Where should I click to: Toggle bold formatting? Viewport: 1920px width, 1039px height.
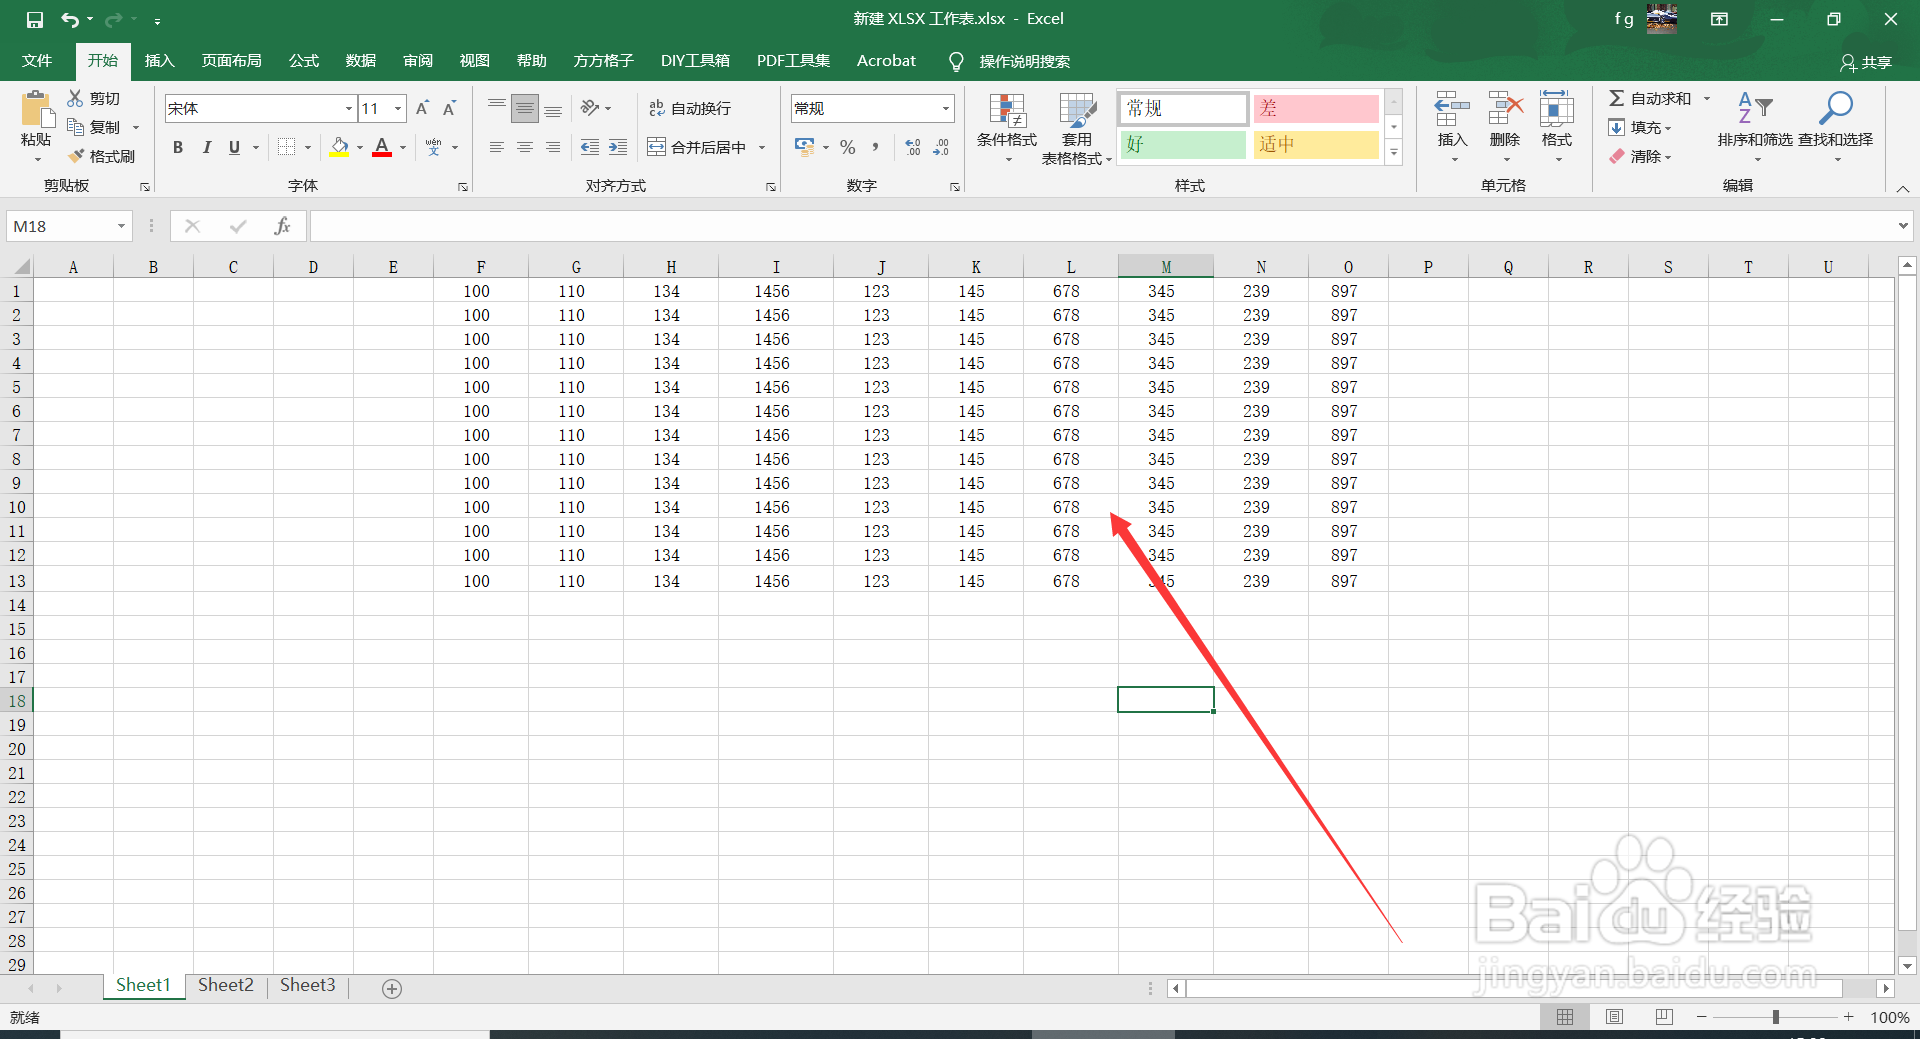point(177,147)
